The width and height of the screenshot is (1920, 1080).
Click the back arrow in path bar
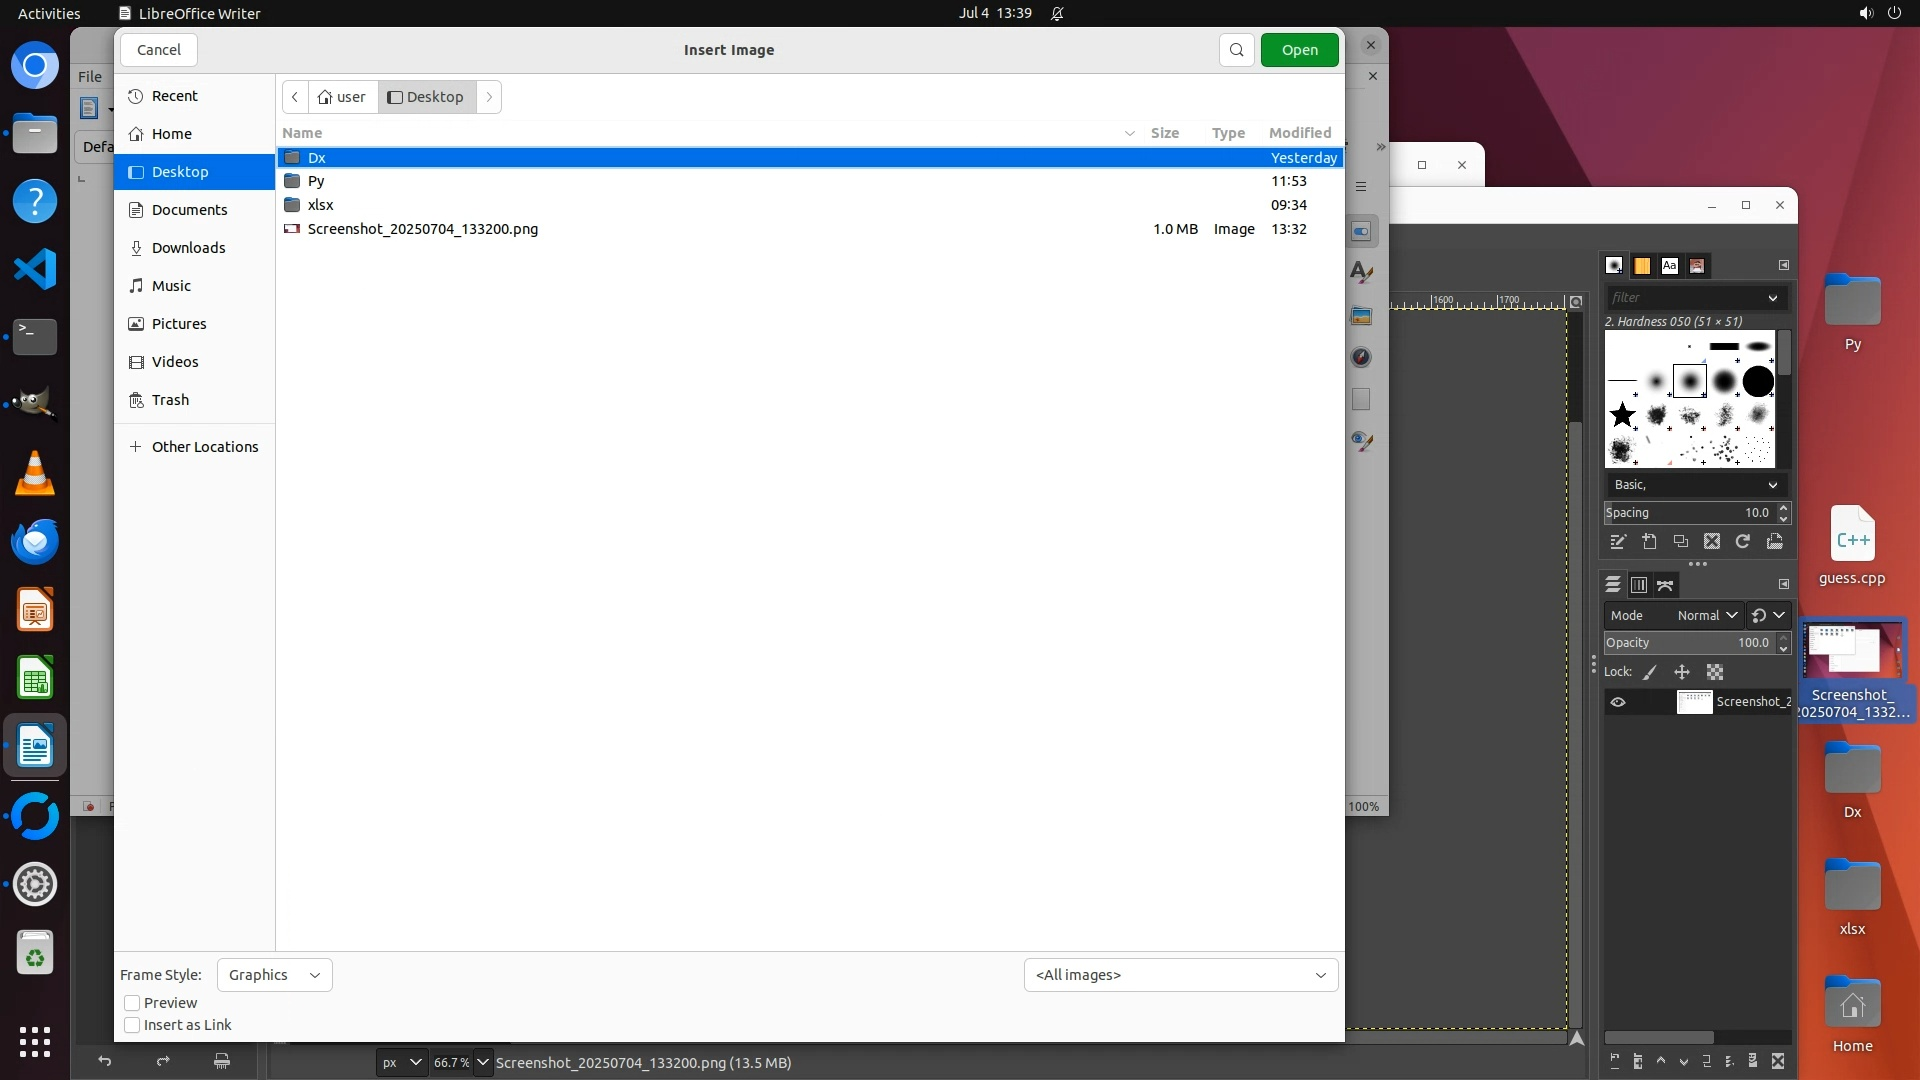tap(295, 97)
